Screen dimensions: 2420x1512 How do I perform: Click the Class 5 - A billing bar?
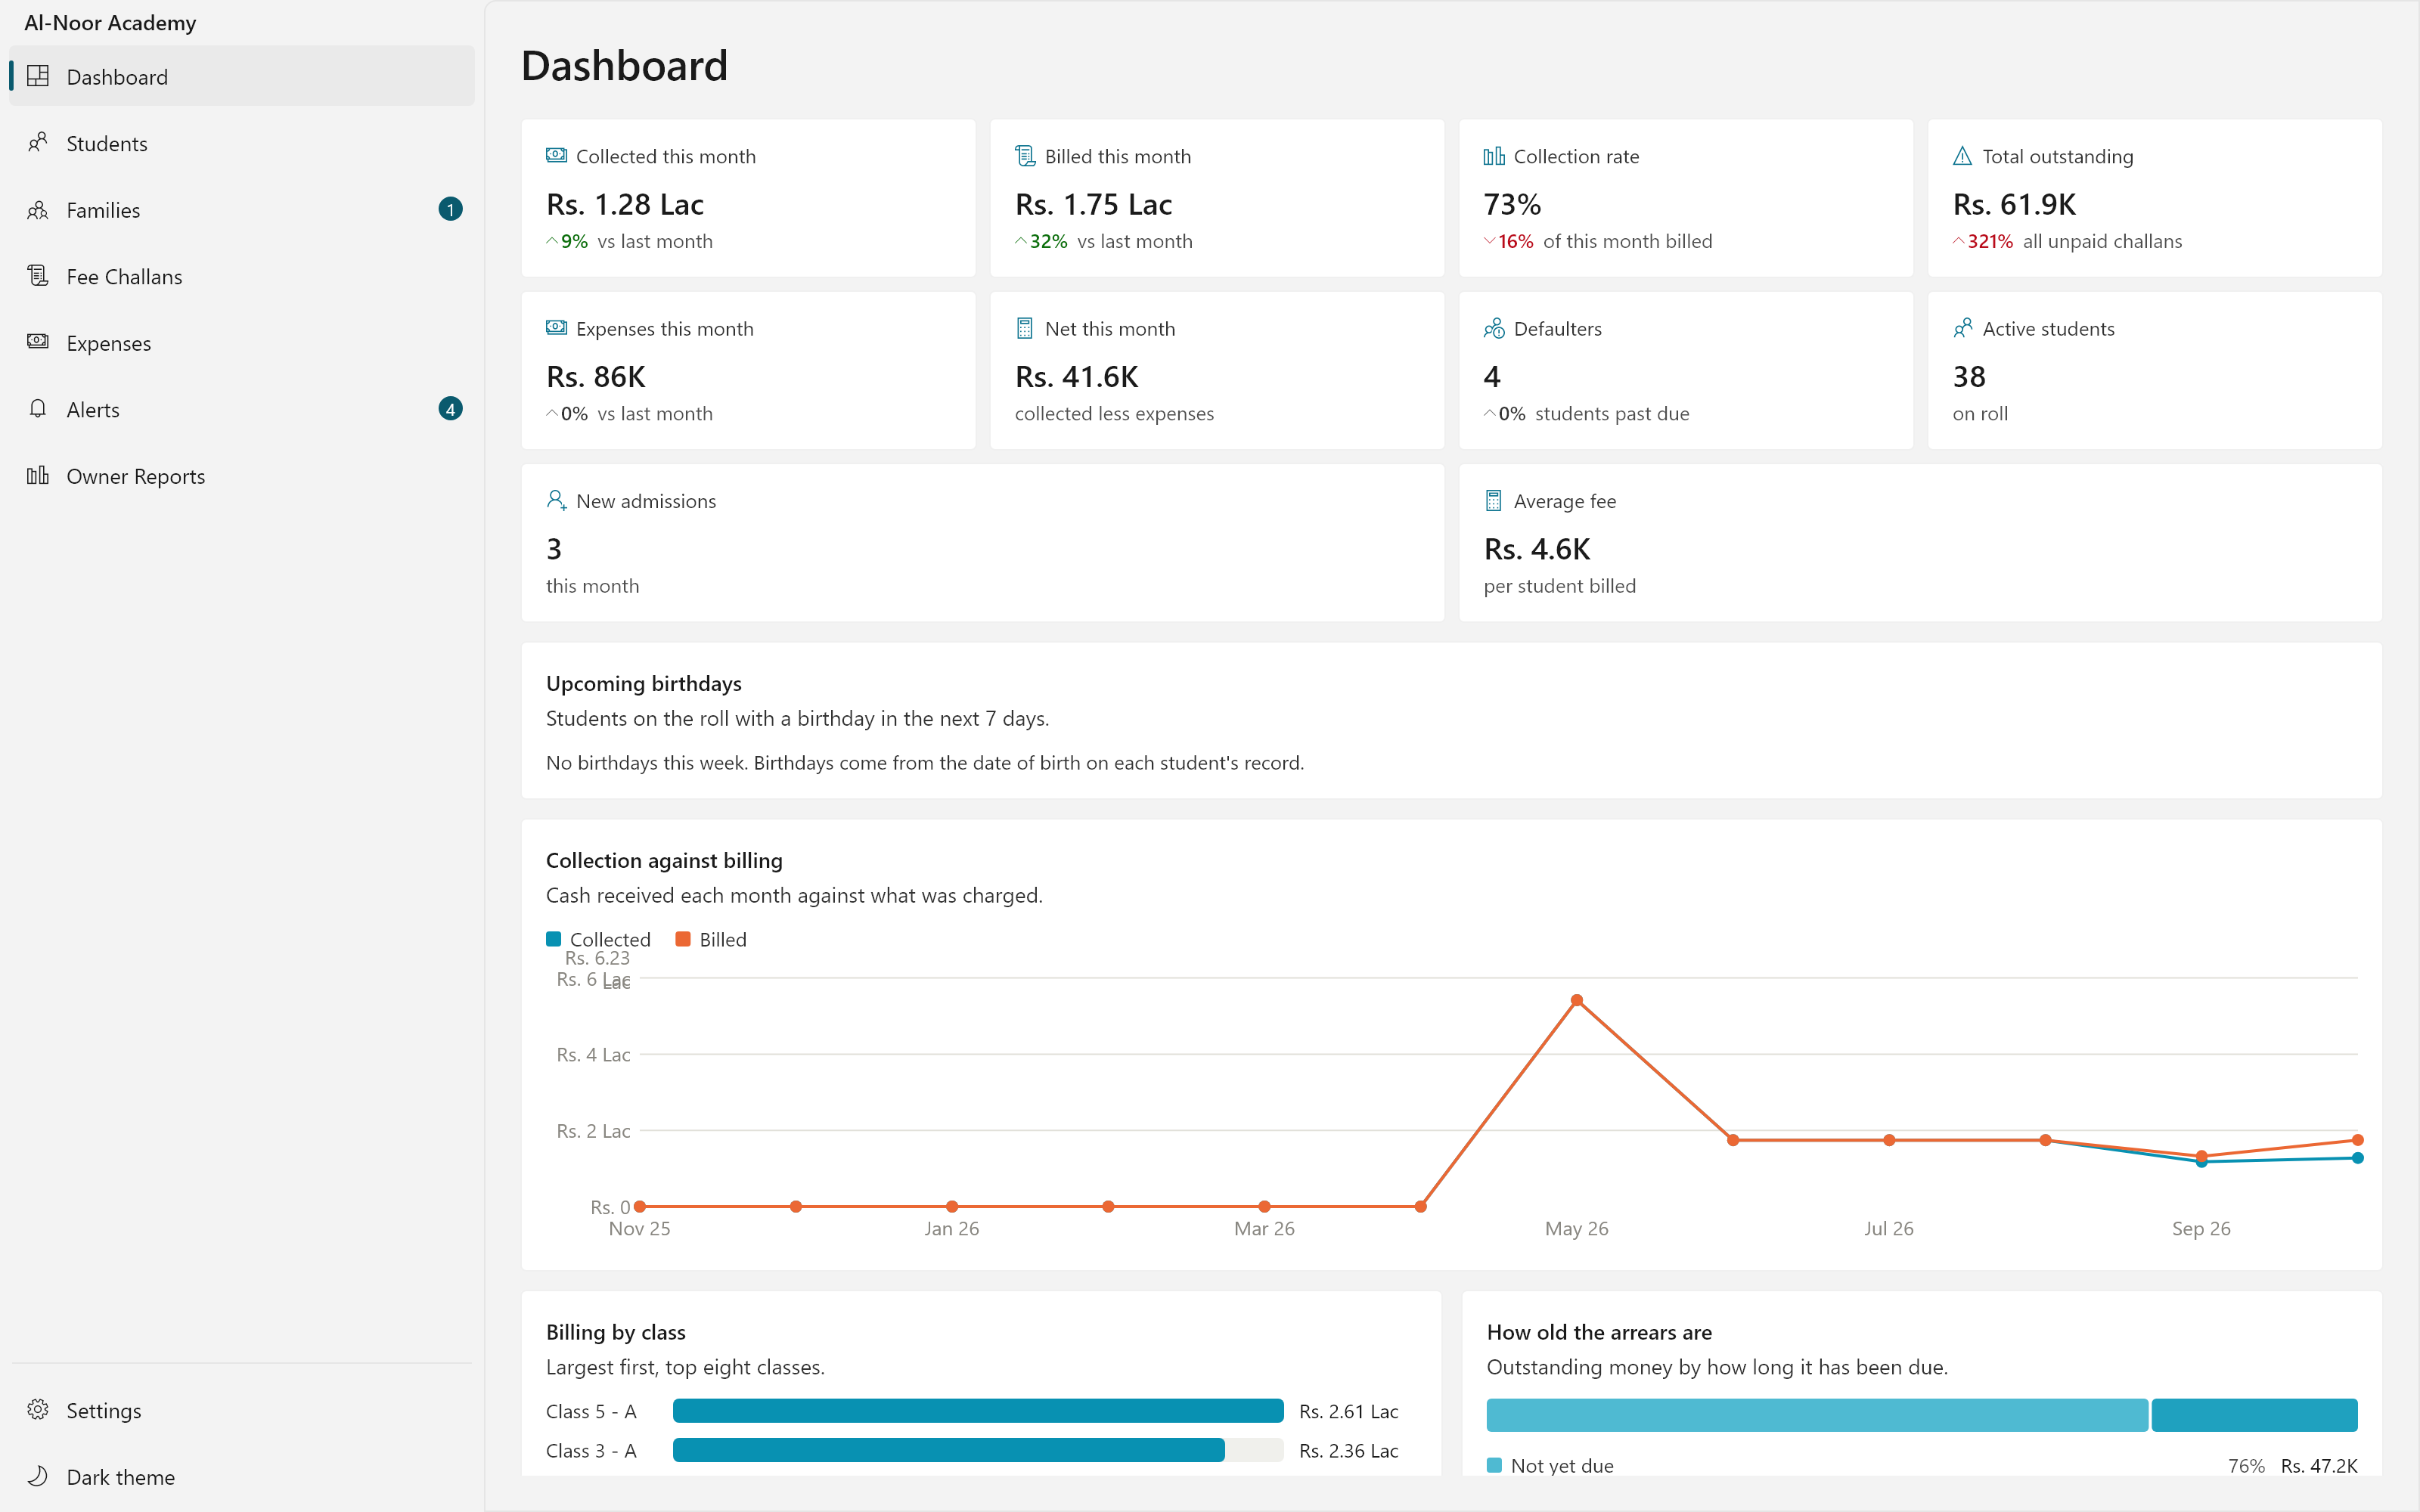tap(978, 1411)
